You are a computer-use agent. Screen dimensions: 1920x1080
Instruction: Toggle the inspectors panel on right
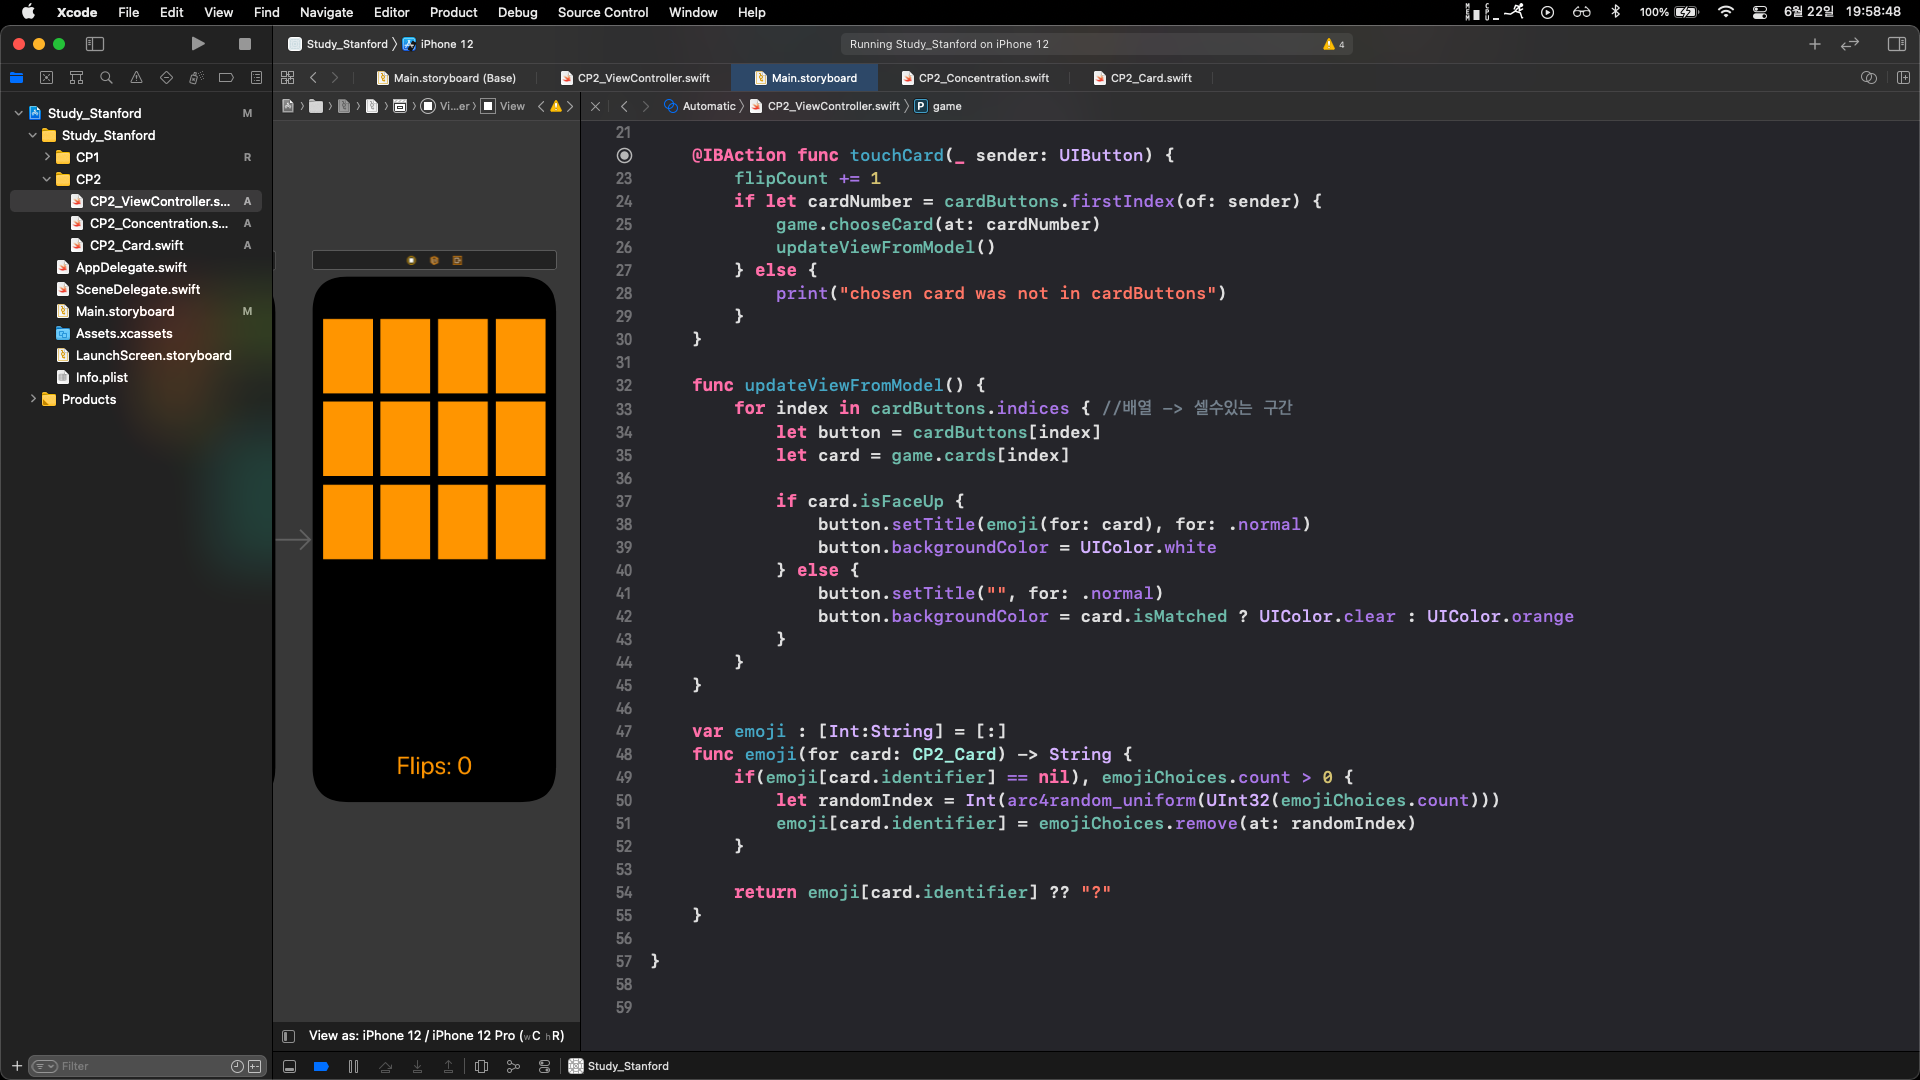tap(1896, 44)
